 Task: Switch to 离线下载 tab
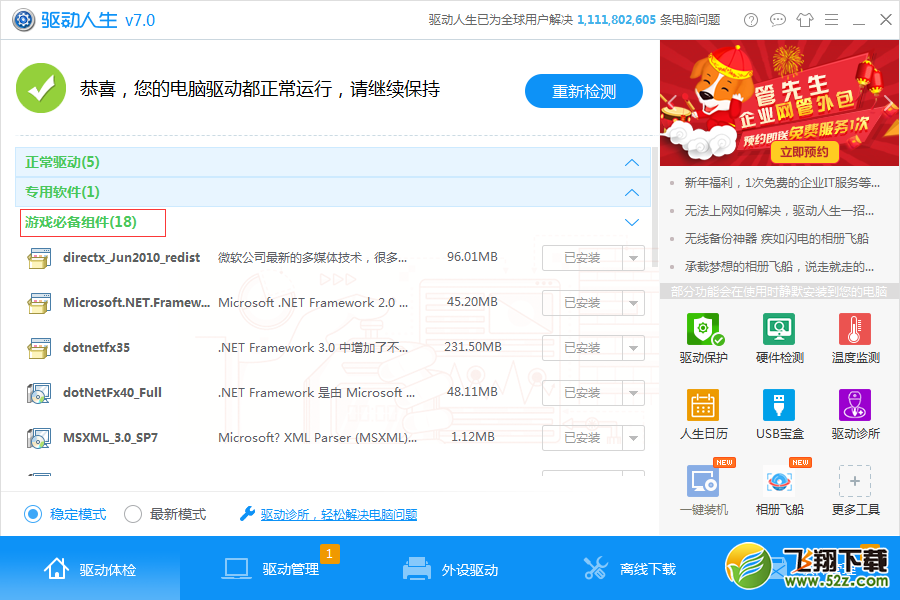pos(630,568)
